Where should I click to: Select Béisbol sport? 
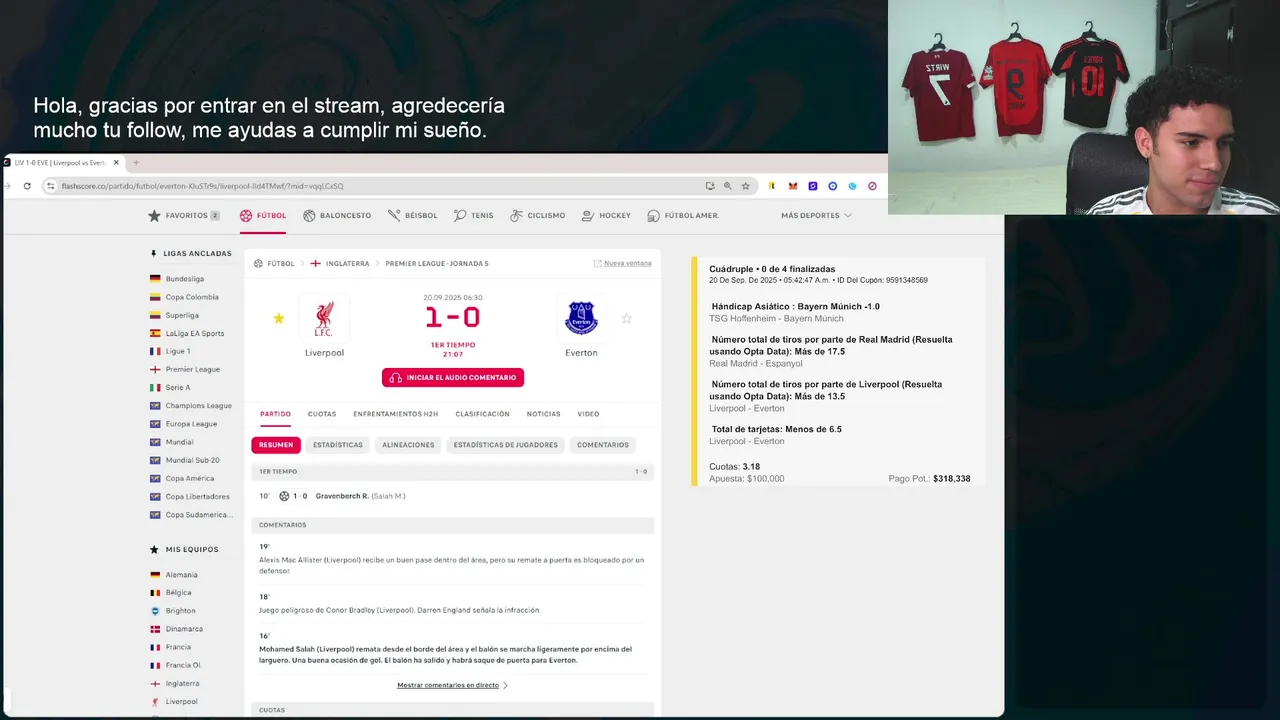point(412,215)
